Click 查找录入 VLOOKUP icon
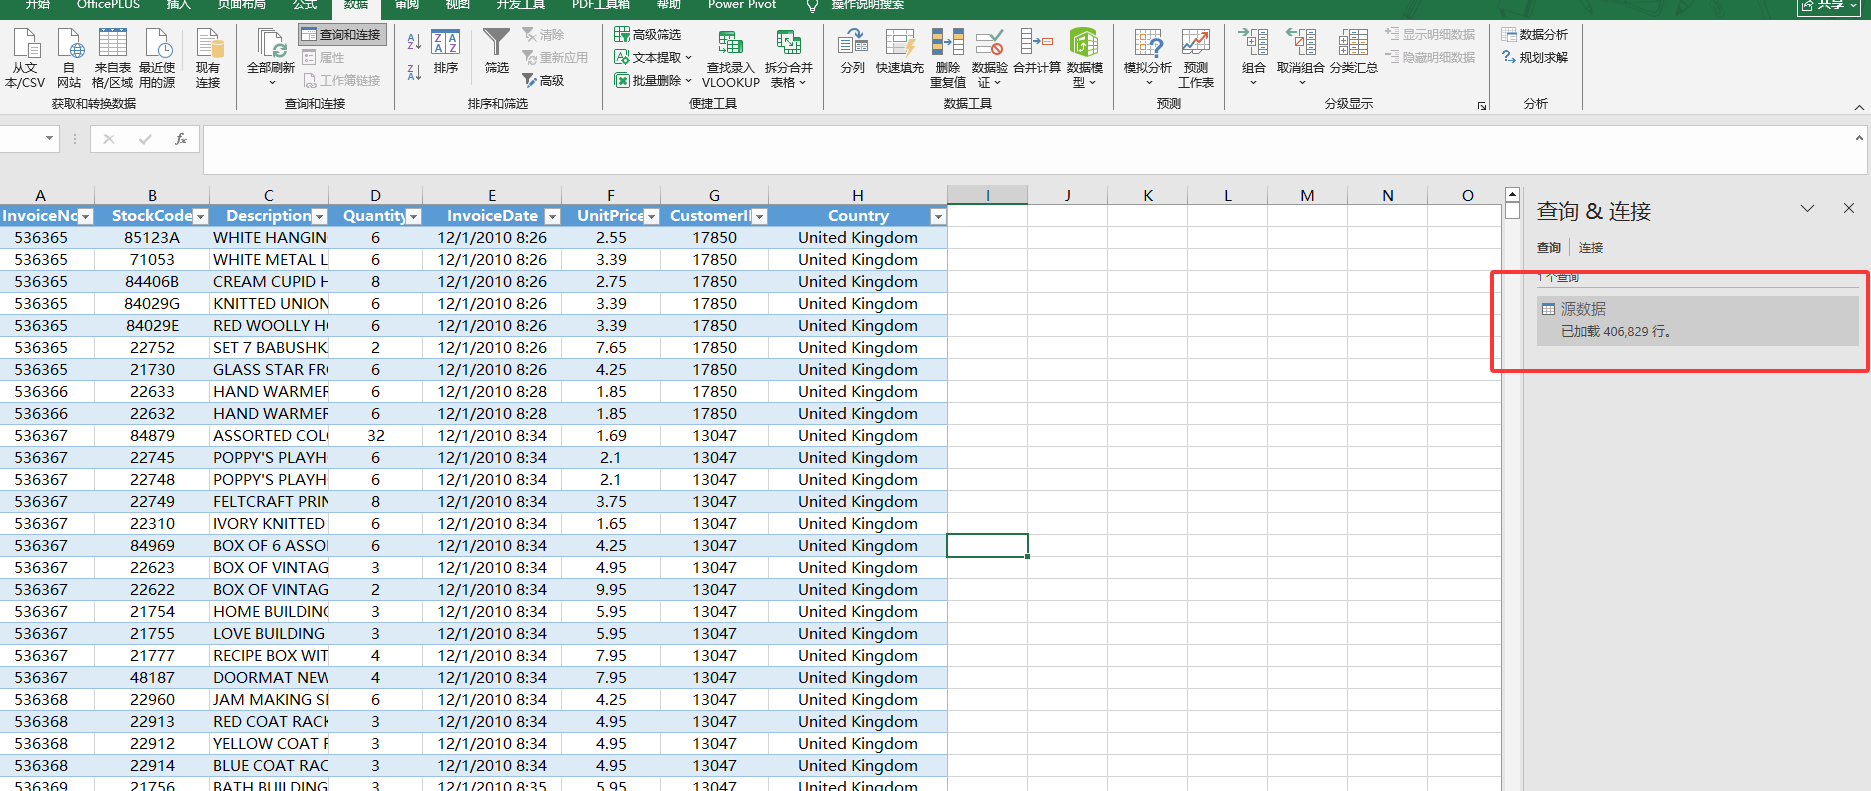 click(x=731, y=58)
